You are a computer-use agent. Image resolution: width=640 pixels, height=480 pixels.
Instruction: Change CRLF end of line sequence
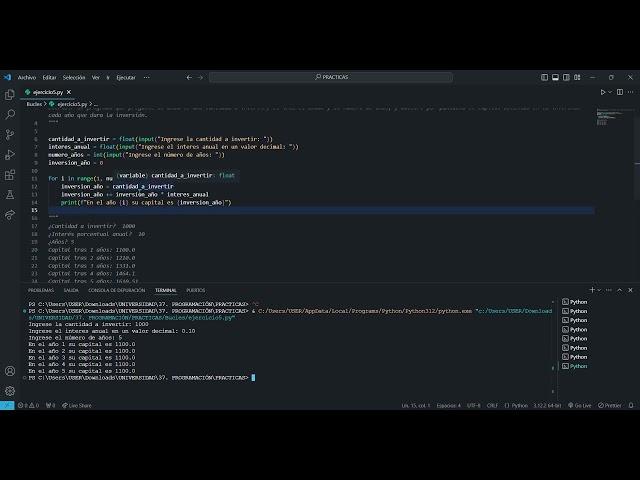tap(492, 405)
